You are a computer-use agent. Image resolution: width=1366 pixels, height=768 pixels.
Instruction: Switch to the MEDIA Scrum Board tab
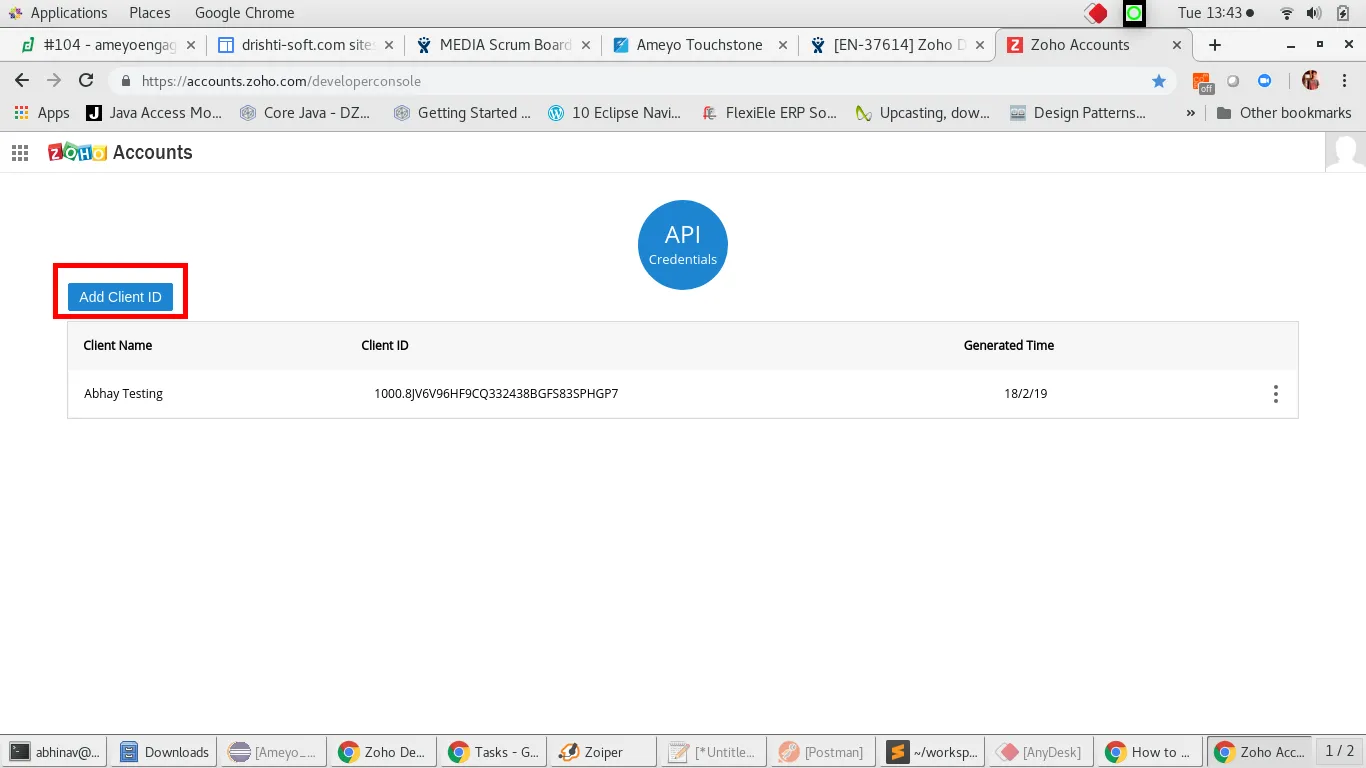click(x=504, y=45)
